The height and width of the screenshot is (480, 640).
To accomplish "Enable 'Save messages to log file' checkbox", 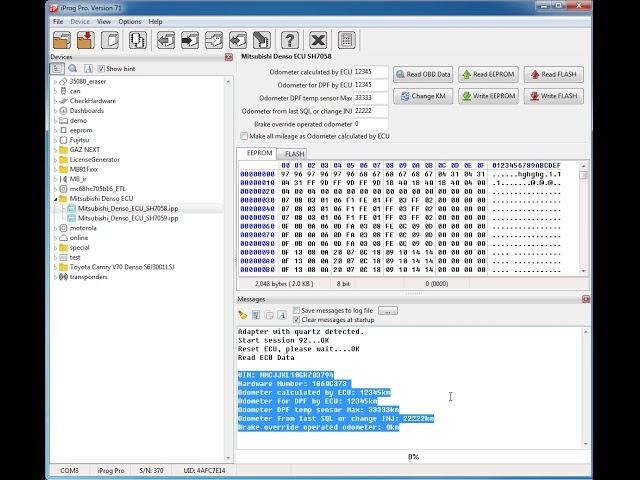I will (x=296, y=310).
